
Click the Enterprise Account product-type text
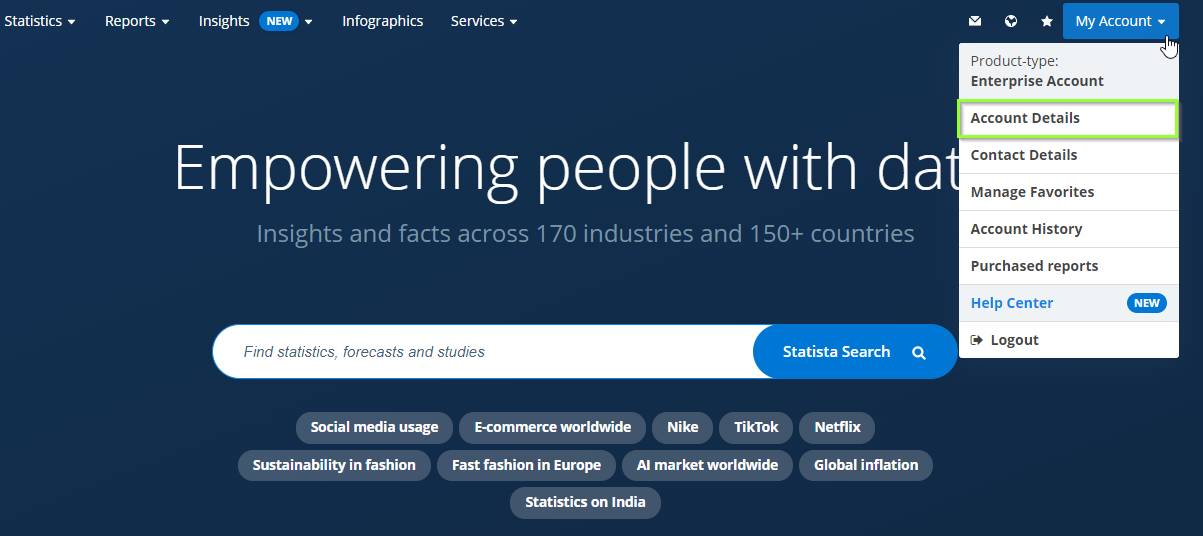[x=1037, y=81]
